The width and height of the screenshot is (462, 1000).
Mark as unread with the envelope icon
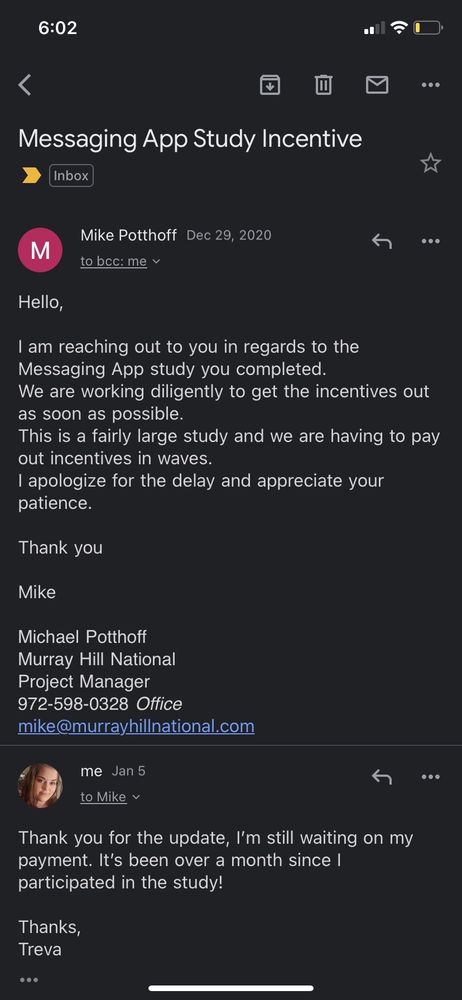[x=377, y=84]
